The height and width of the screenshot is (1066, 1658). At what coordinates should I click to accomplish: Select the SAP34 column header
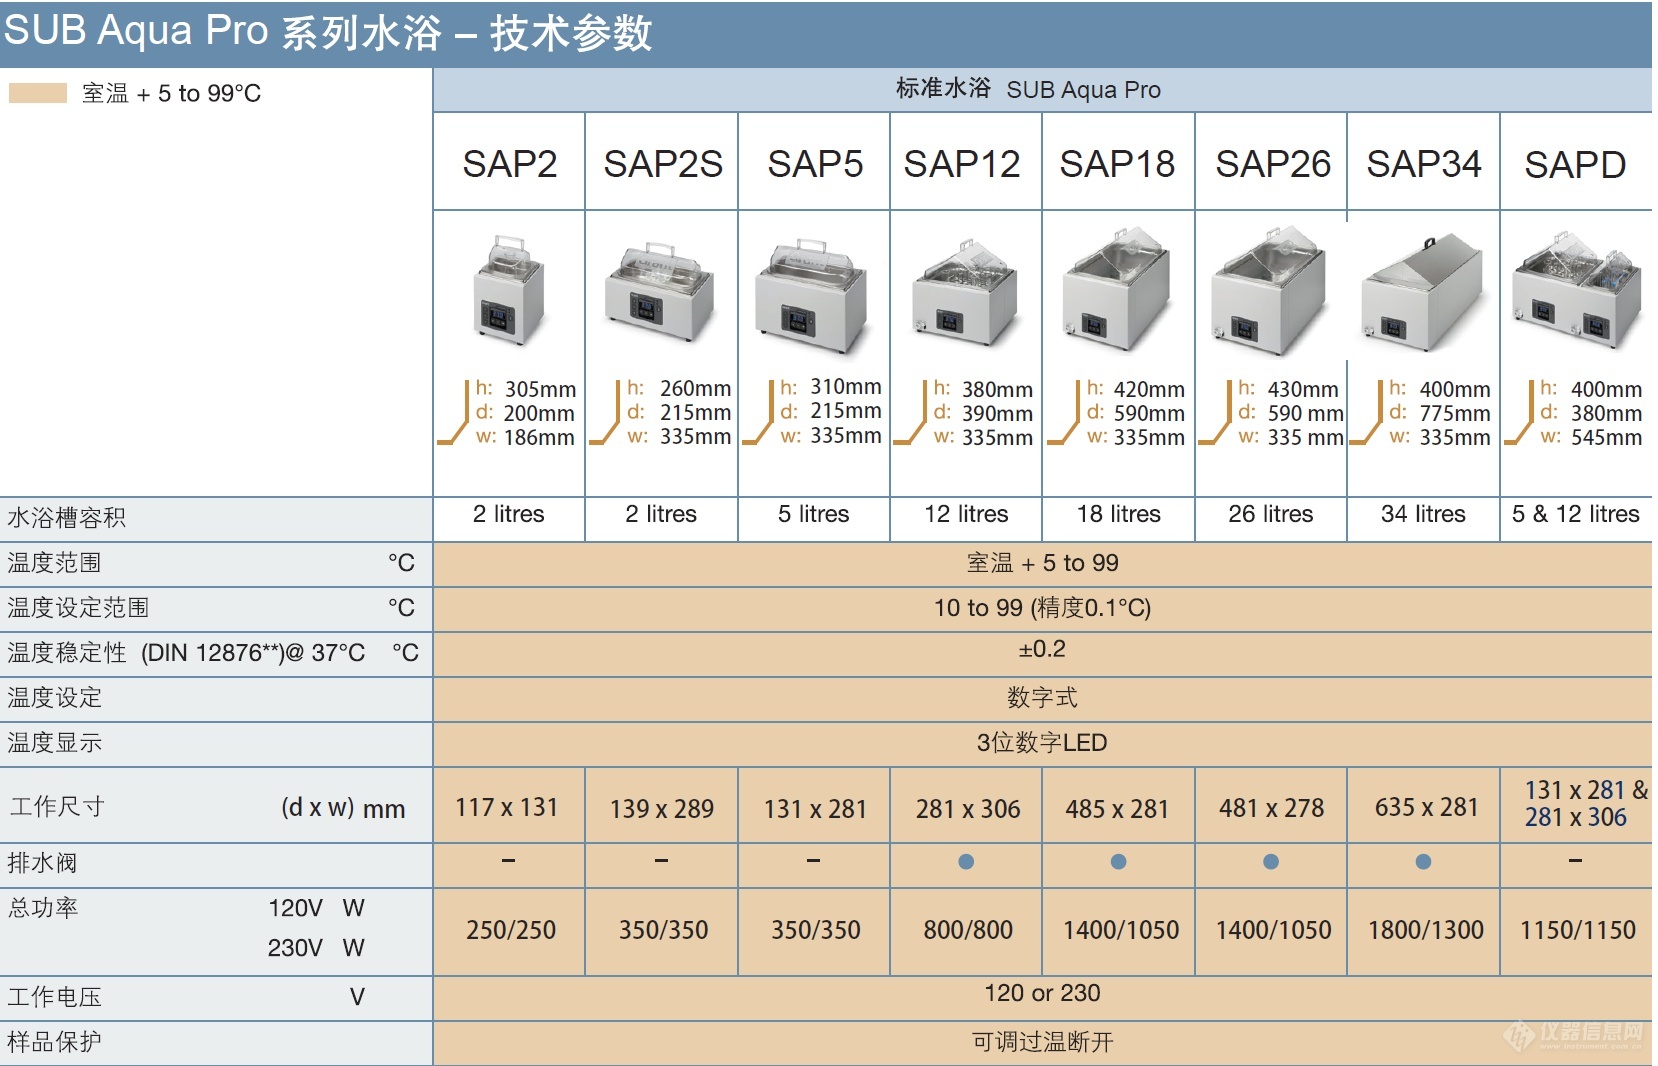[x=1424, y=164]
